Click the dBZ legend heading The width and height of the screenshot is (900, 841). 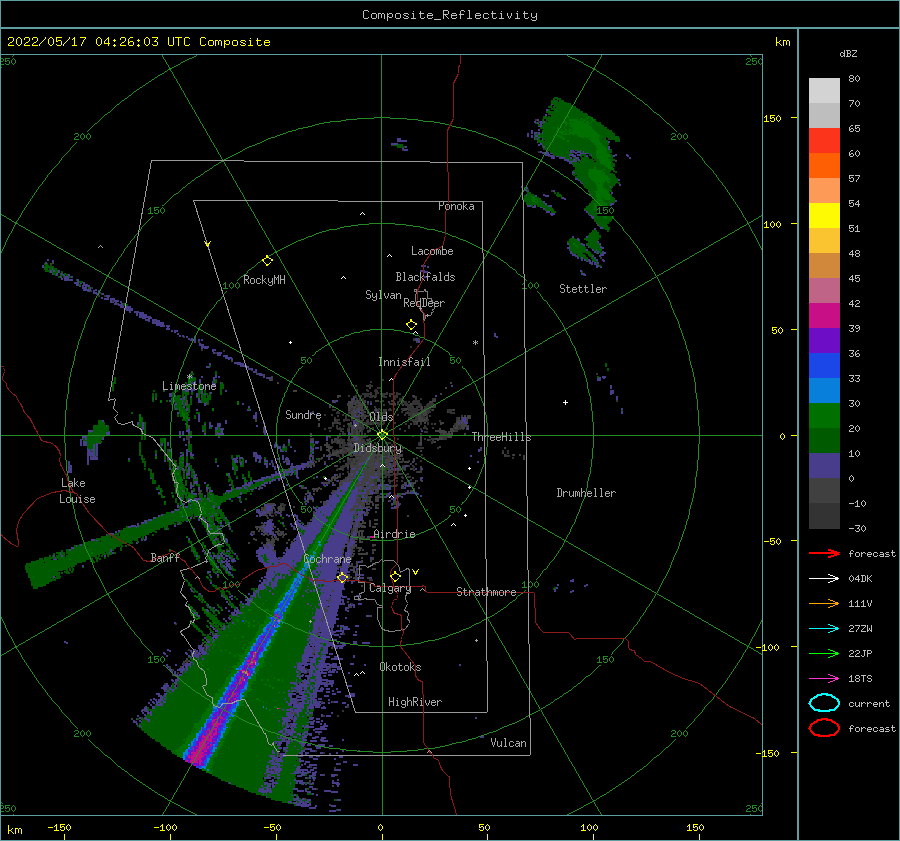click(848, 53)
